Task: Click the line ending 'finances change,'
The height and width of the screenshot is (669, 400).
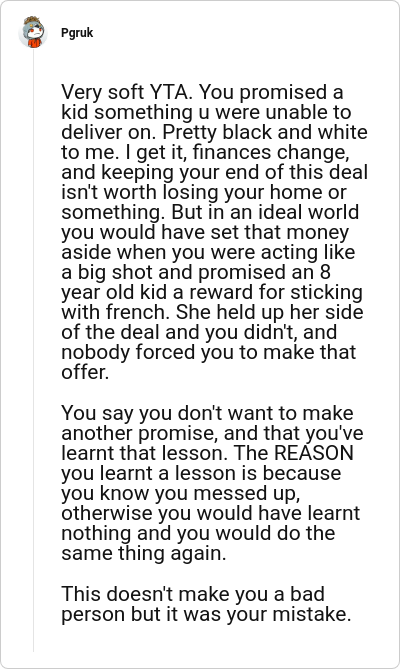Action: [205, 153]
